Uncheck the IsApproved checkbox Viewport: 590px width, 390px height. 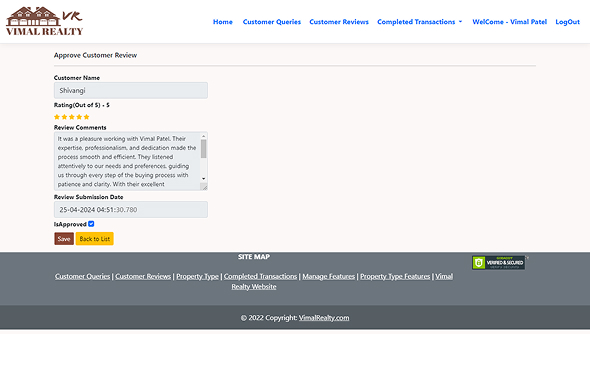click(x=91, y=224)
